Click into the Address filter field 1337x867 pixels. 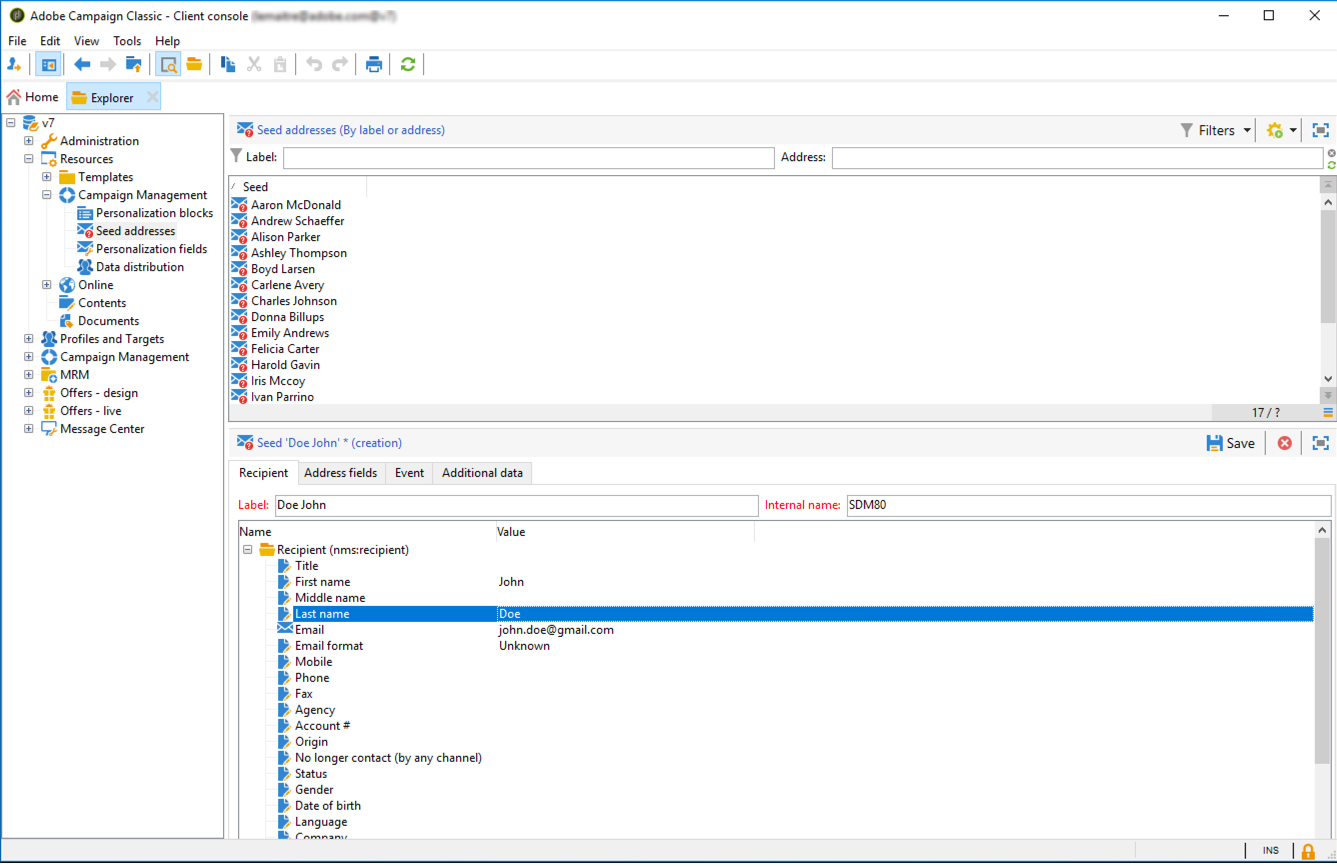click(1078, 158)
